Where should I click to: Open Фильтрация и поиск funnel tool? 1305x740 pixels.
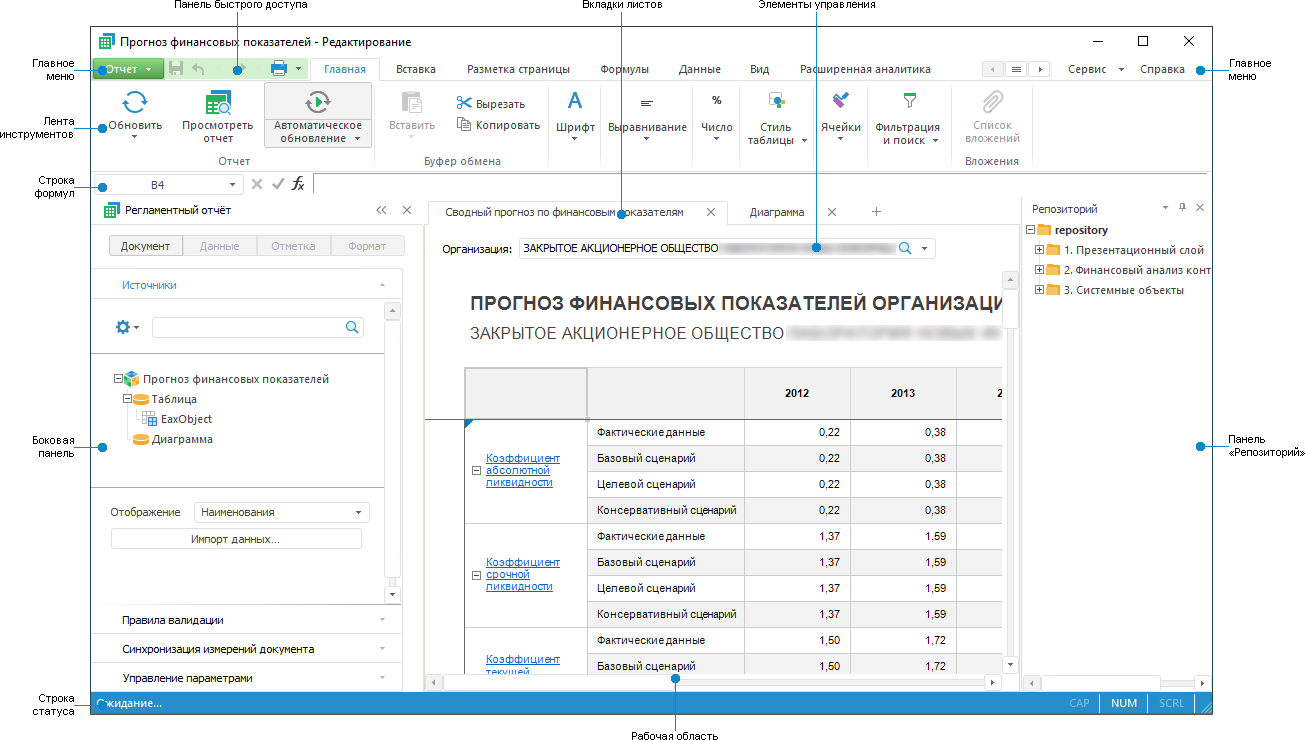[x=909, y=101]
